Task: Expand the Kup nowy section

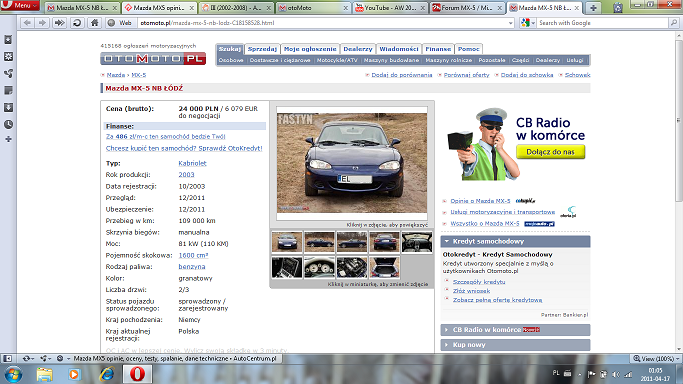Action: (x=515, y=345)
